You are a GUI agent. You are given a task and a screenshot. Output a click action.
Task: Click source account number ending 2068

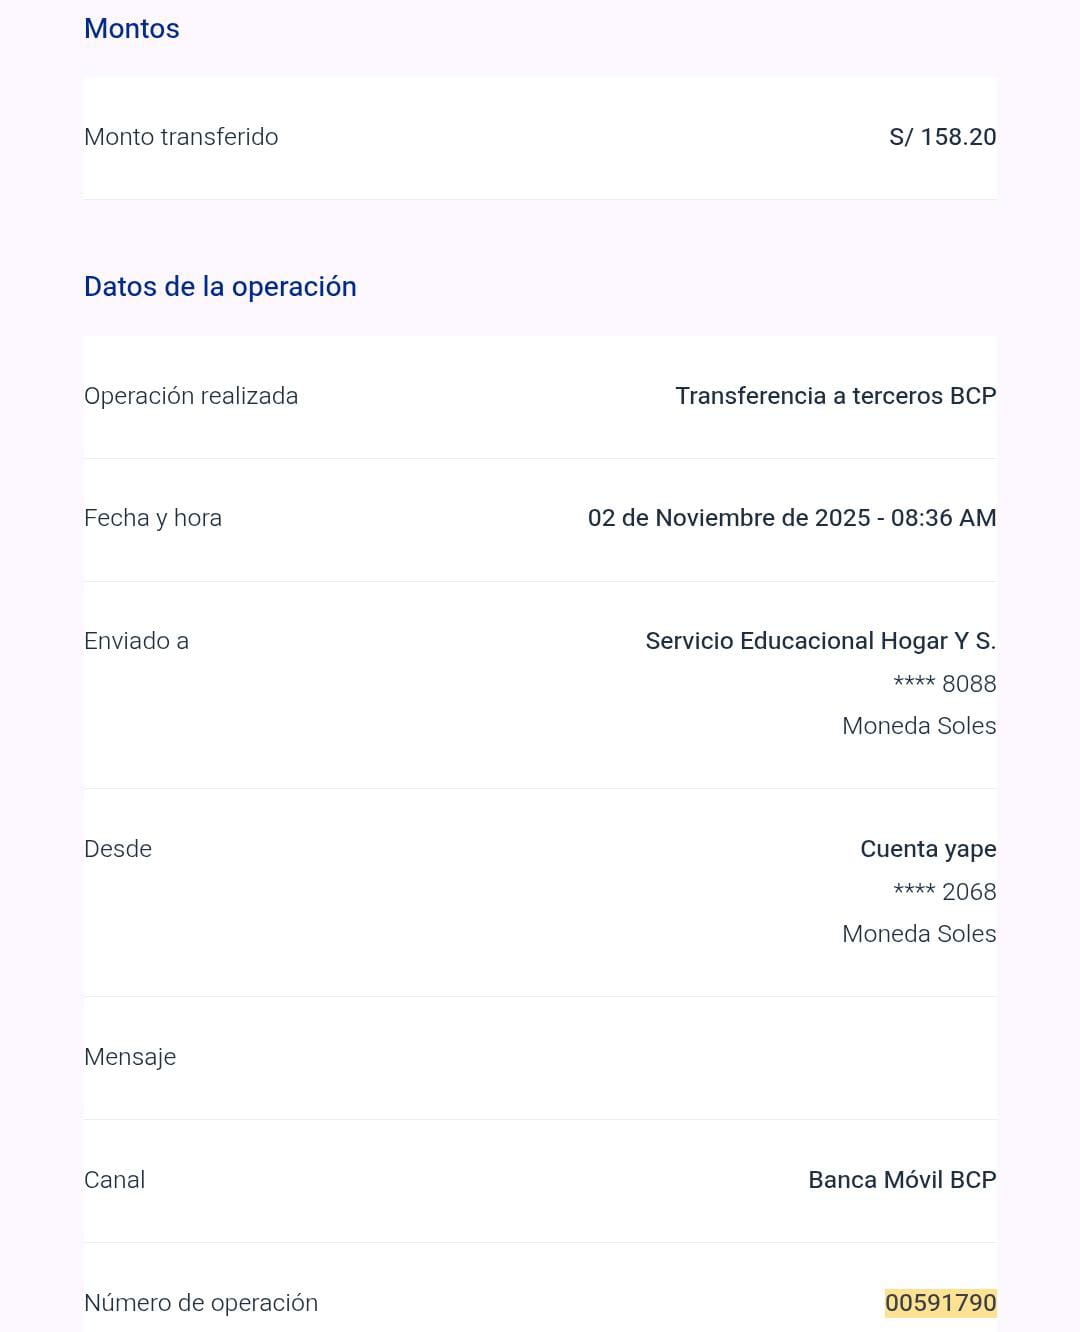(x=944, y=892)
